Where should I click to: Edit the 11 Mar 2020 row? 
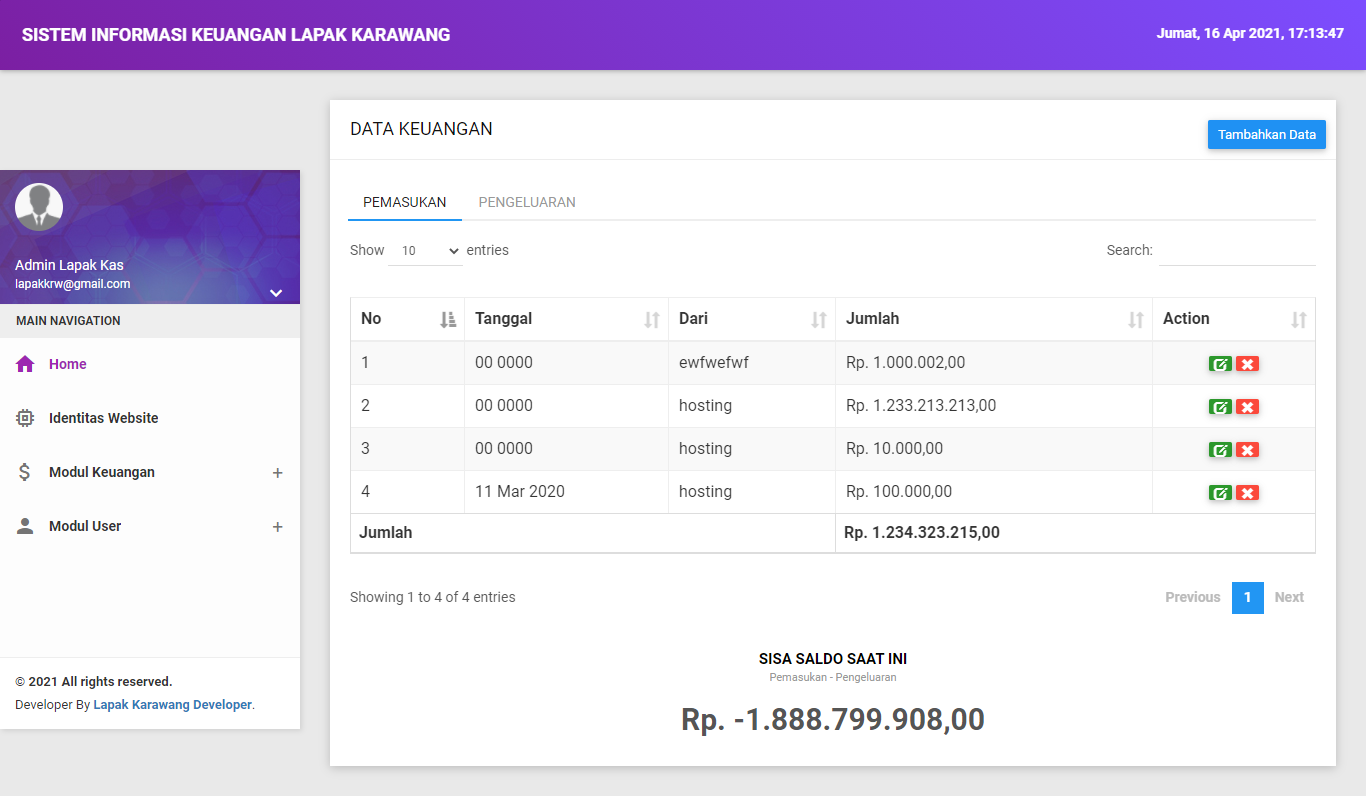1220,493
